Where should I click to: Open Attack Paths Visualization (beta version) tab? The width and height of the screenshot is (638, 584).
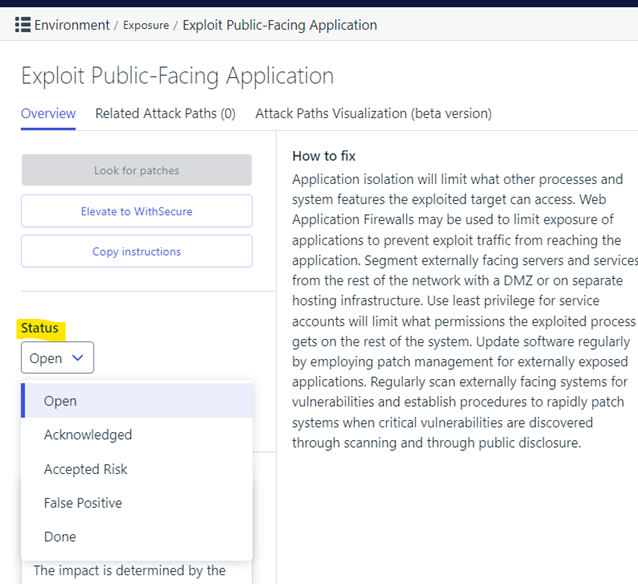(x=374, y=114)
